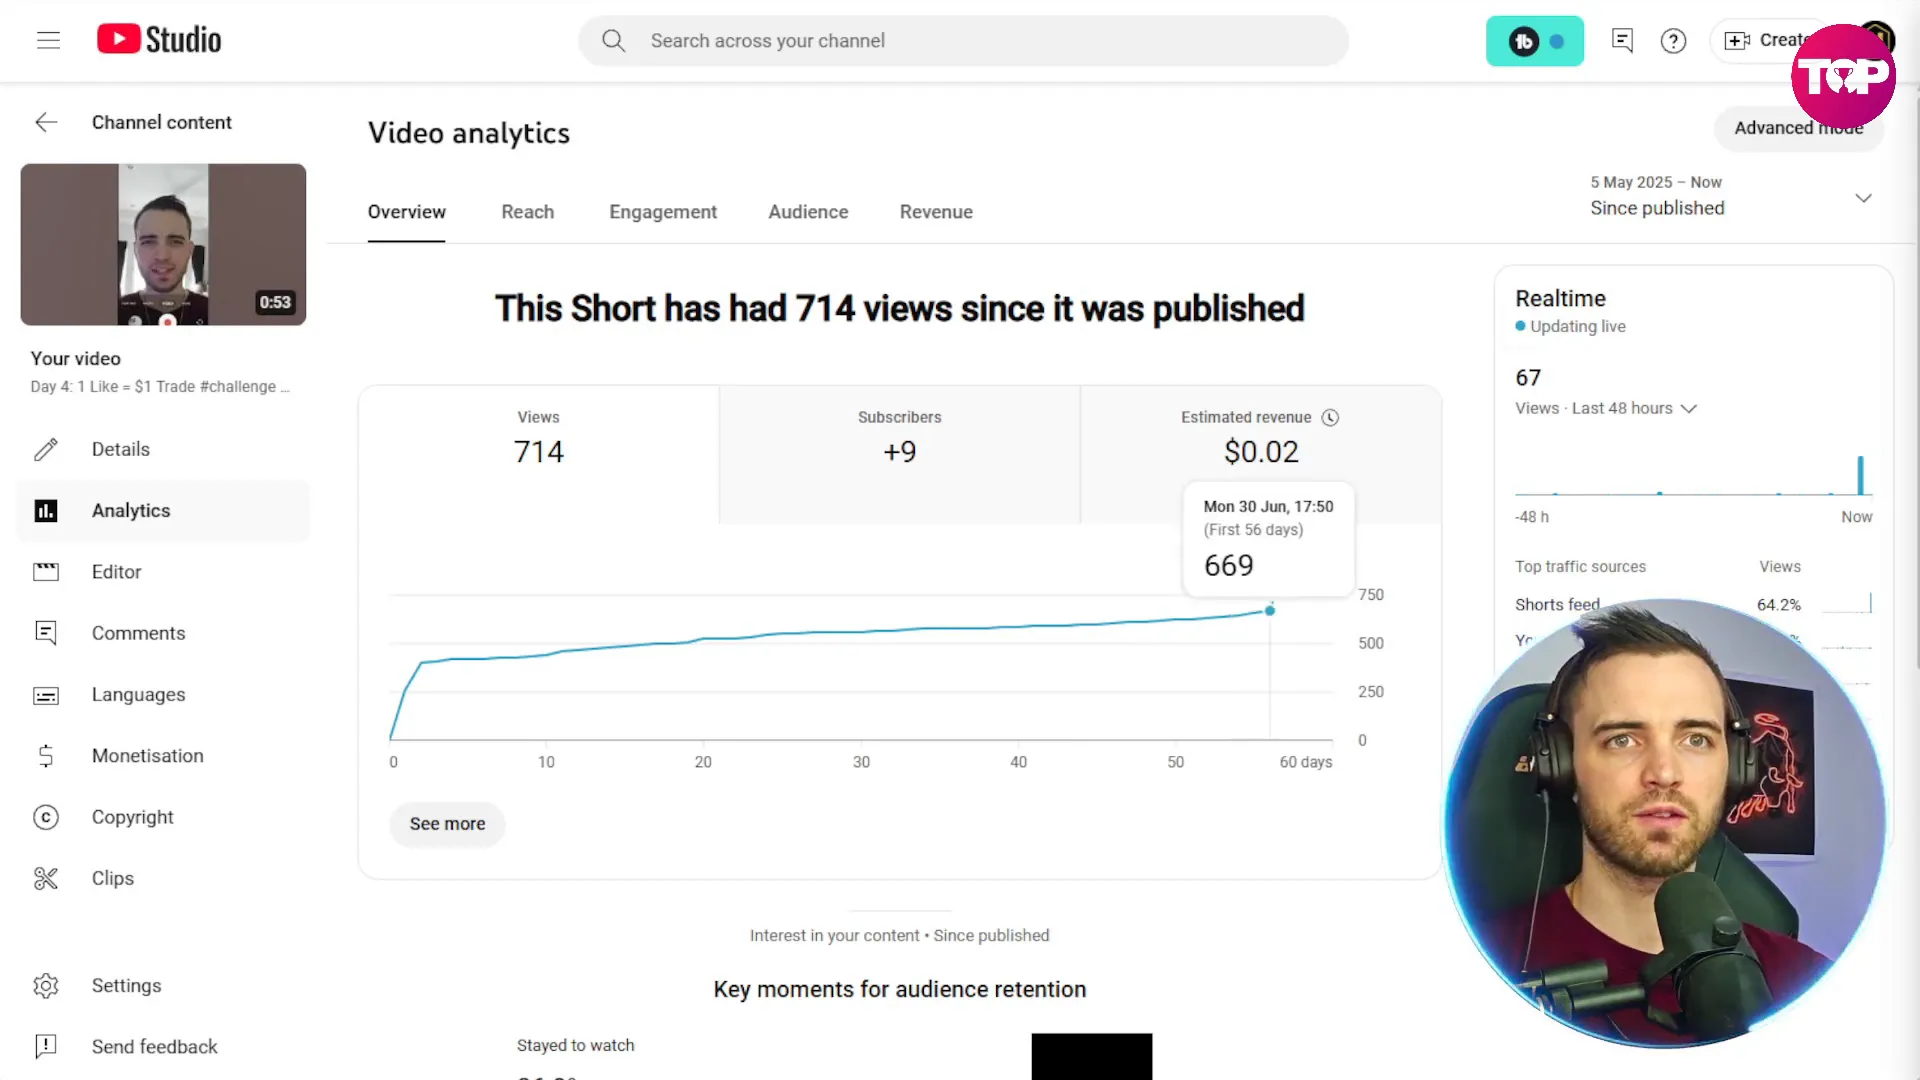
Task: Switch to the Reach tab
Action: tap(527, 212)
